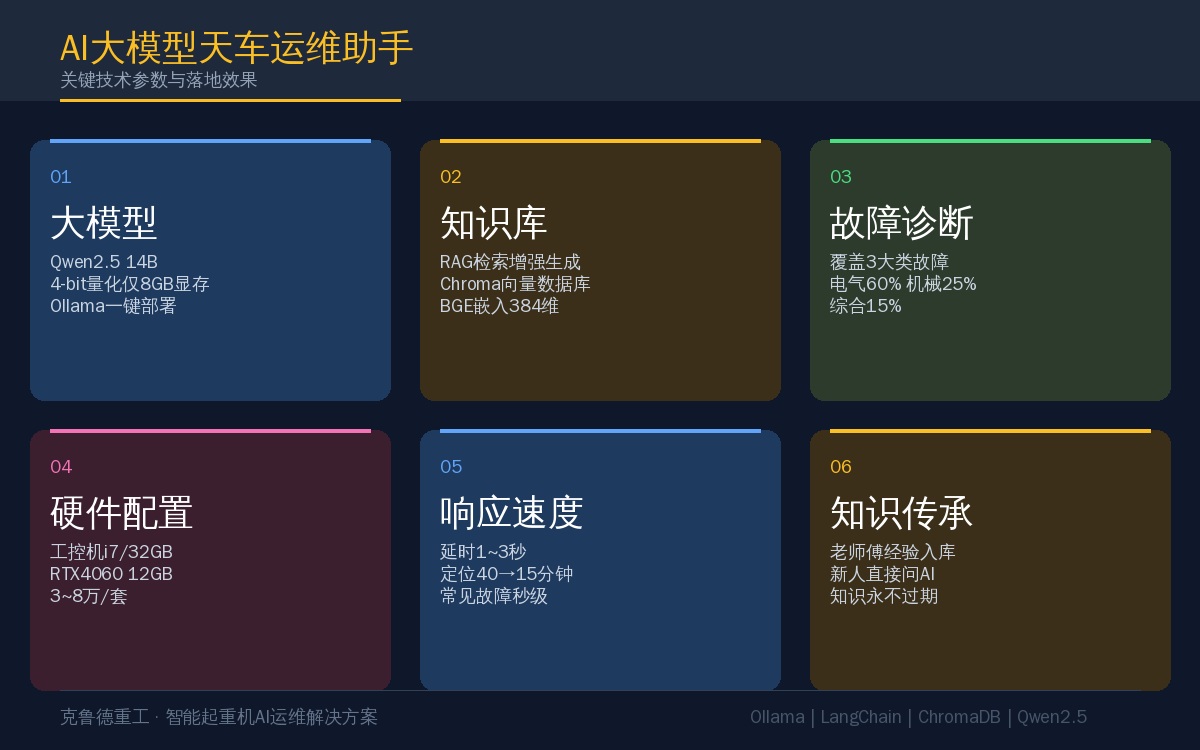
Task: Click card number 03
Action: pyautogui.click(x=841, y=177)
